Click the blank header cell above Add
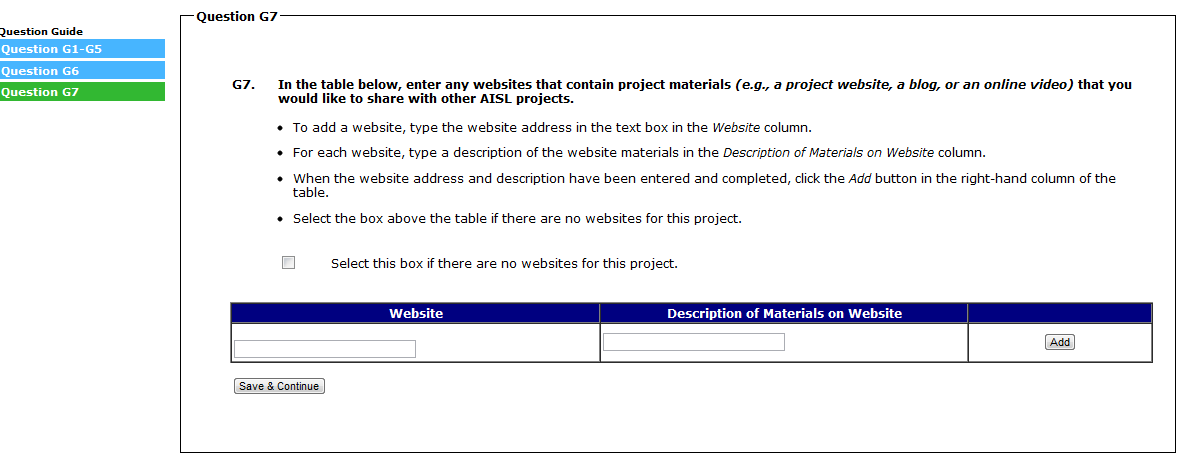Viewport: 1178px width, 459px height. pyautogui.click(x=1060, y=313)
